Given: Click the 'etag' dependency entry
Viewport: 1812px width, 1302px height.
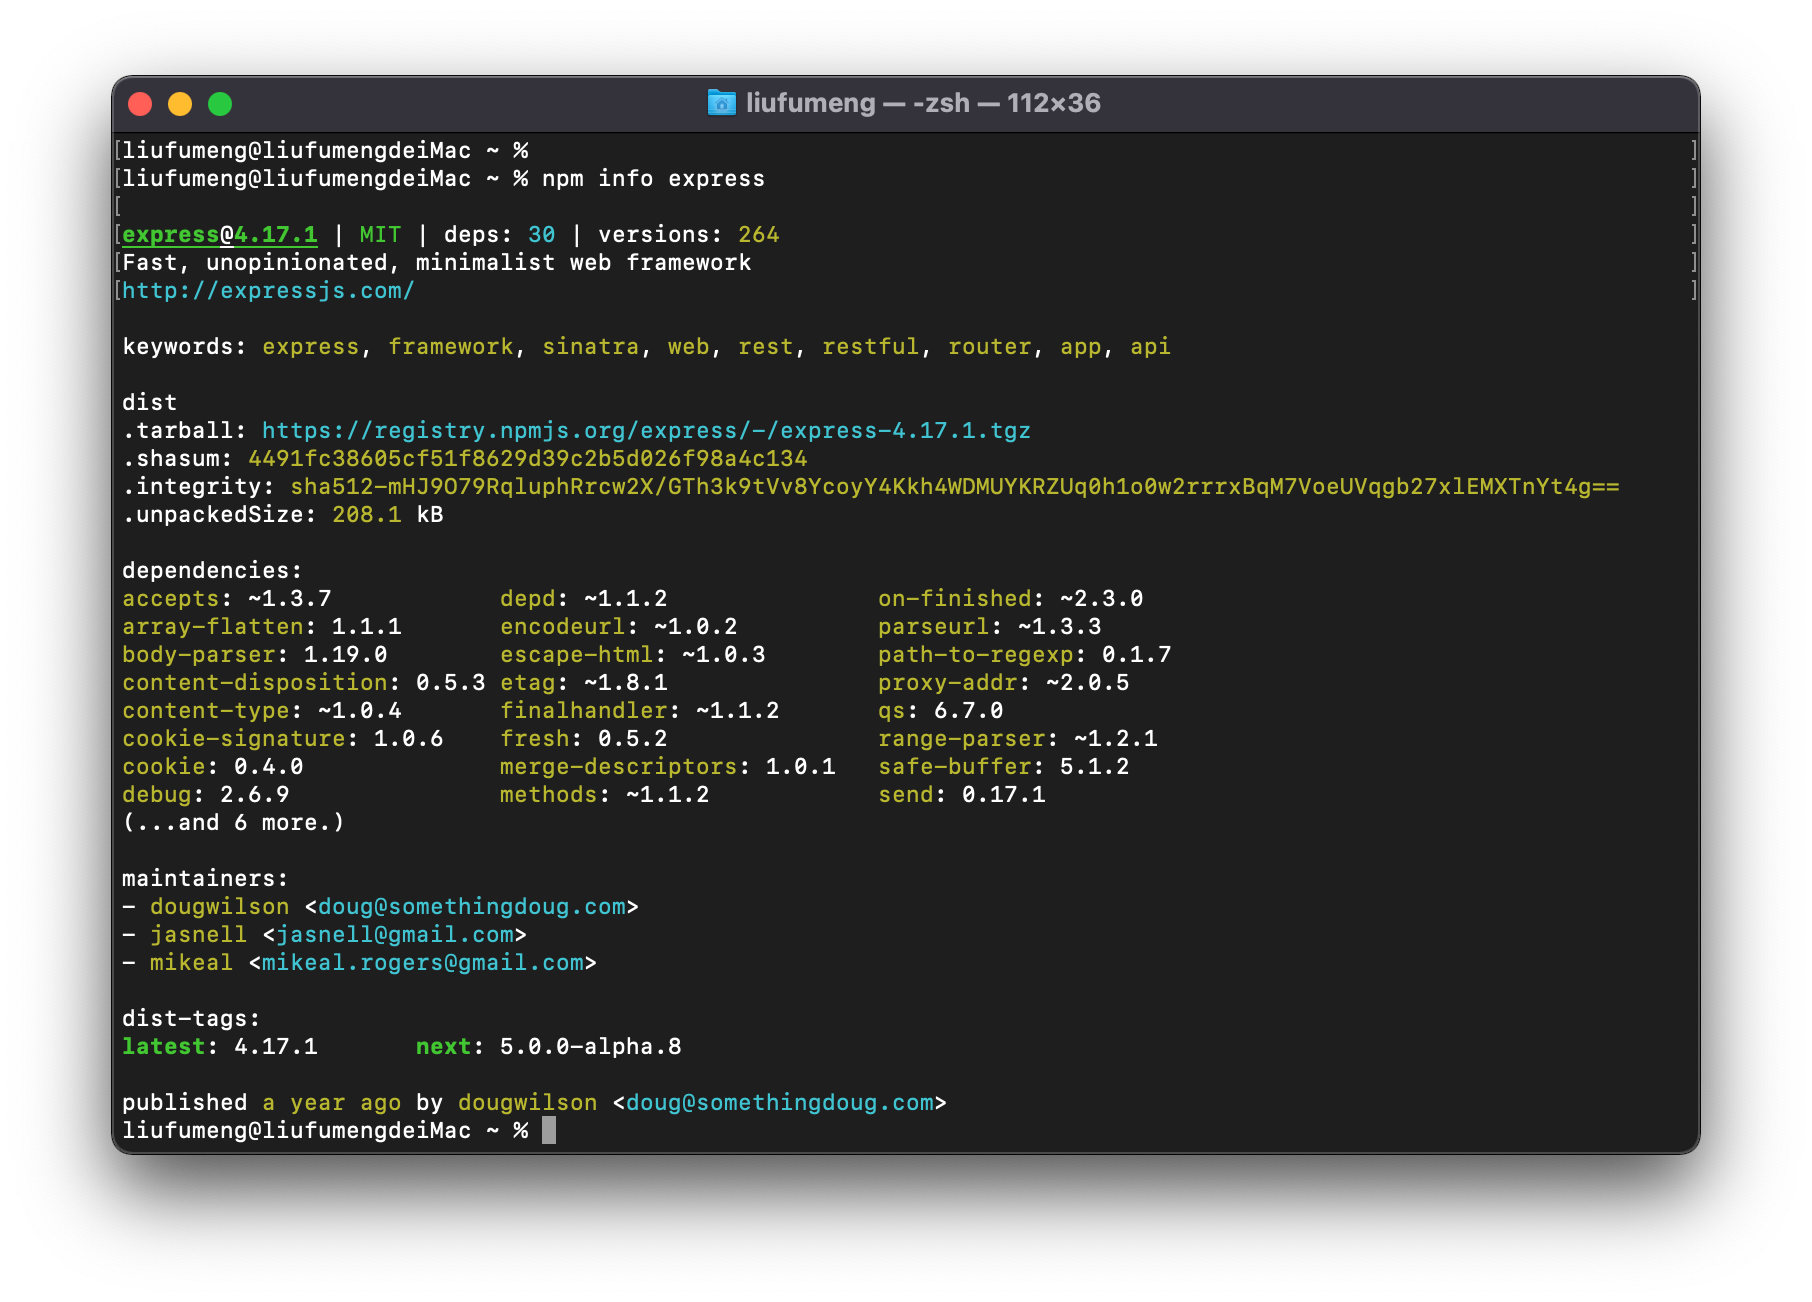Looking at the screenshot, I should pos(583,683).
